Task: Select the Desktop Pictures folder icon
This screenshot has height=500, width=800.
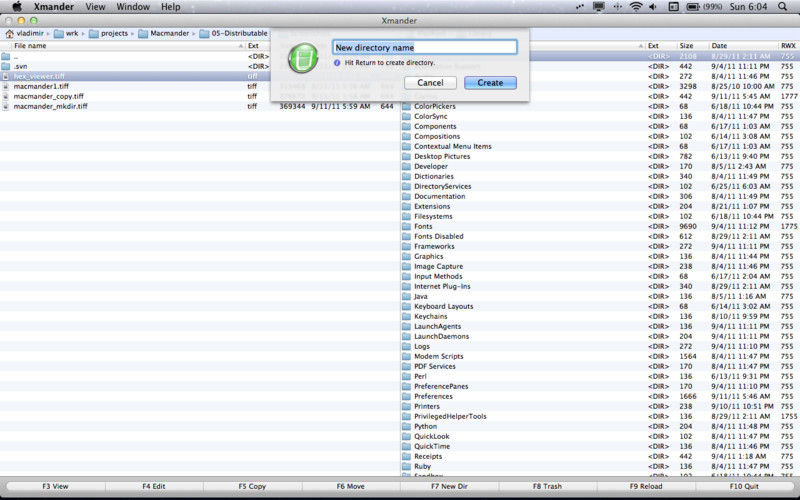Action: pyautogui.click(x=406, y=156)
